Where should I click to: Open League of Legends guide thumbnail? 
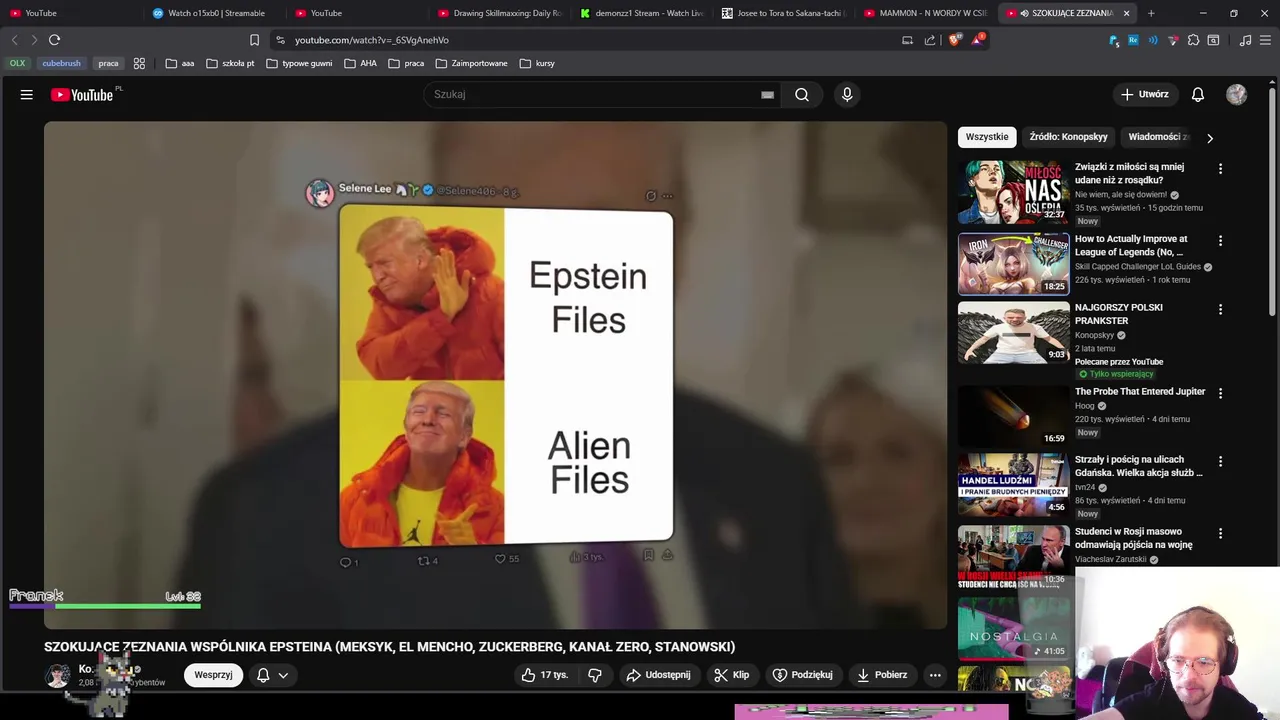[x=1013, y=265]
